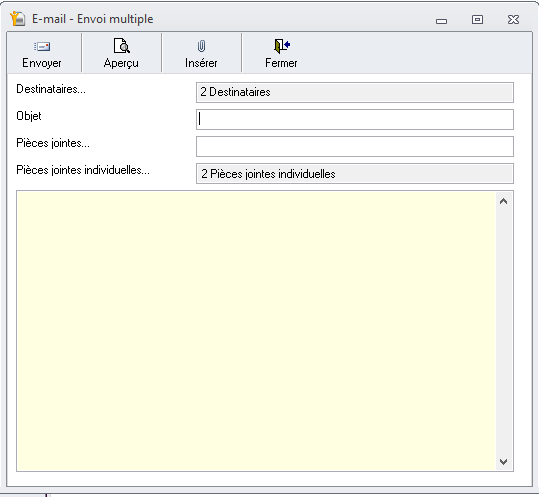Click the Fermer door exit icon
The image size is (539, 497).
tap(282, 46)
